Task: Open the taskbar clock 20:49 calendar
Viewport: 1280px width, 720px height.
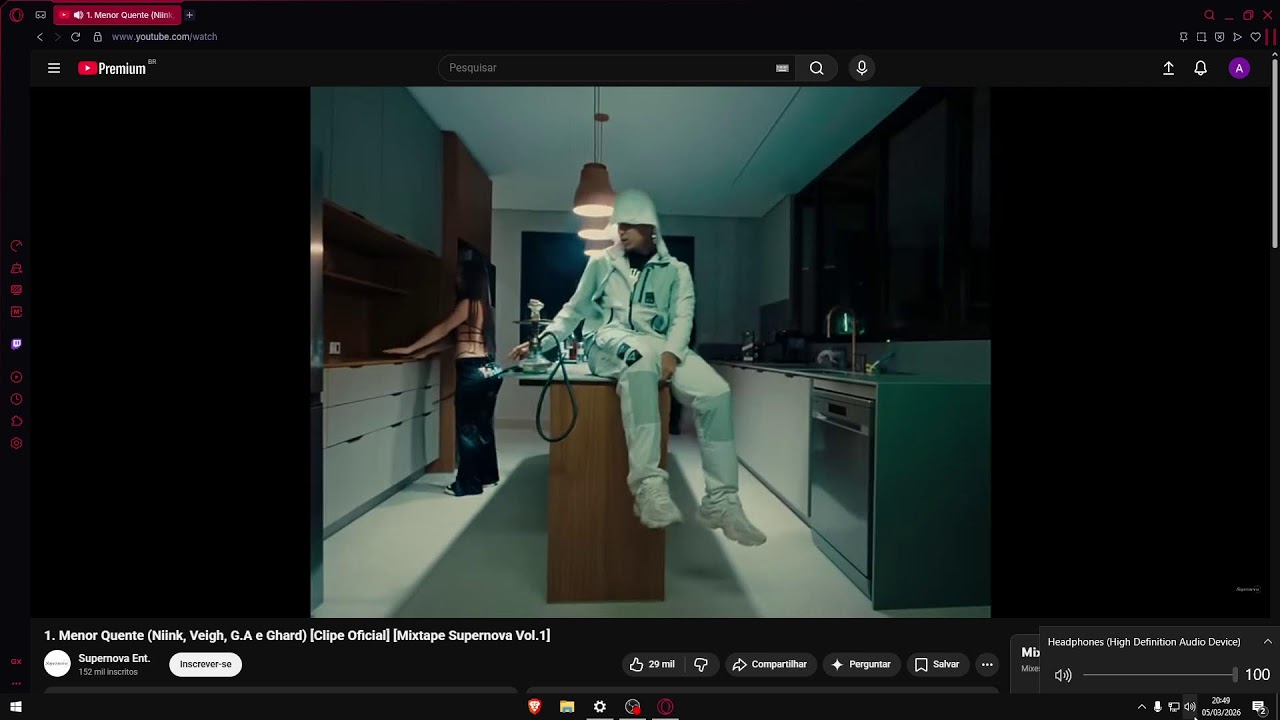Action: coord(1221,707)
